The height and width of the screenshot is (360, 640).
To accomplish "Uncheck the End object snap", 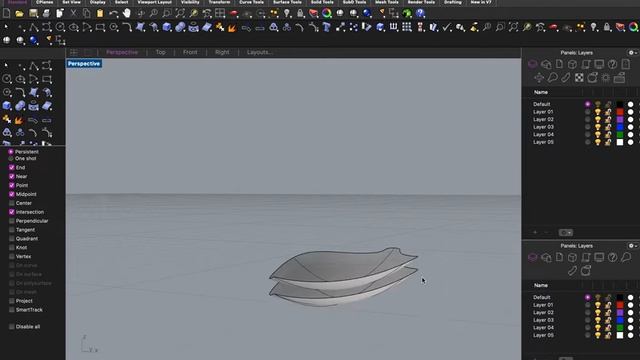I will point(11,168).
